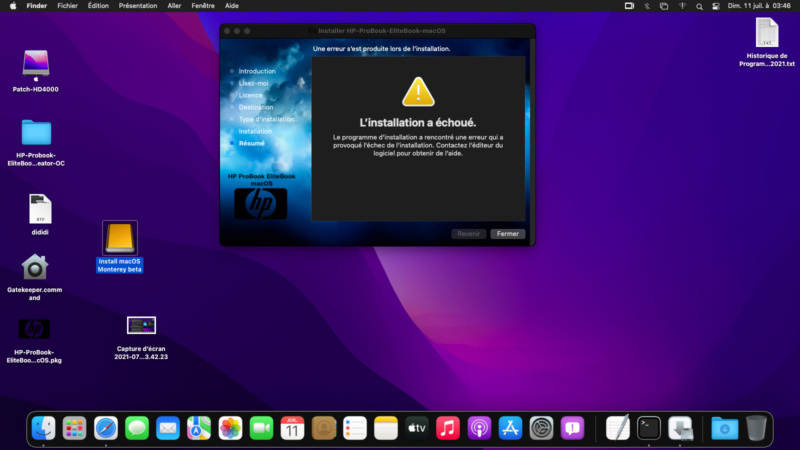Select the Gatekeeper.command desktop file
Screen dimensions: 800x450
coord(35,267)
